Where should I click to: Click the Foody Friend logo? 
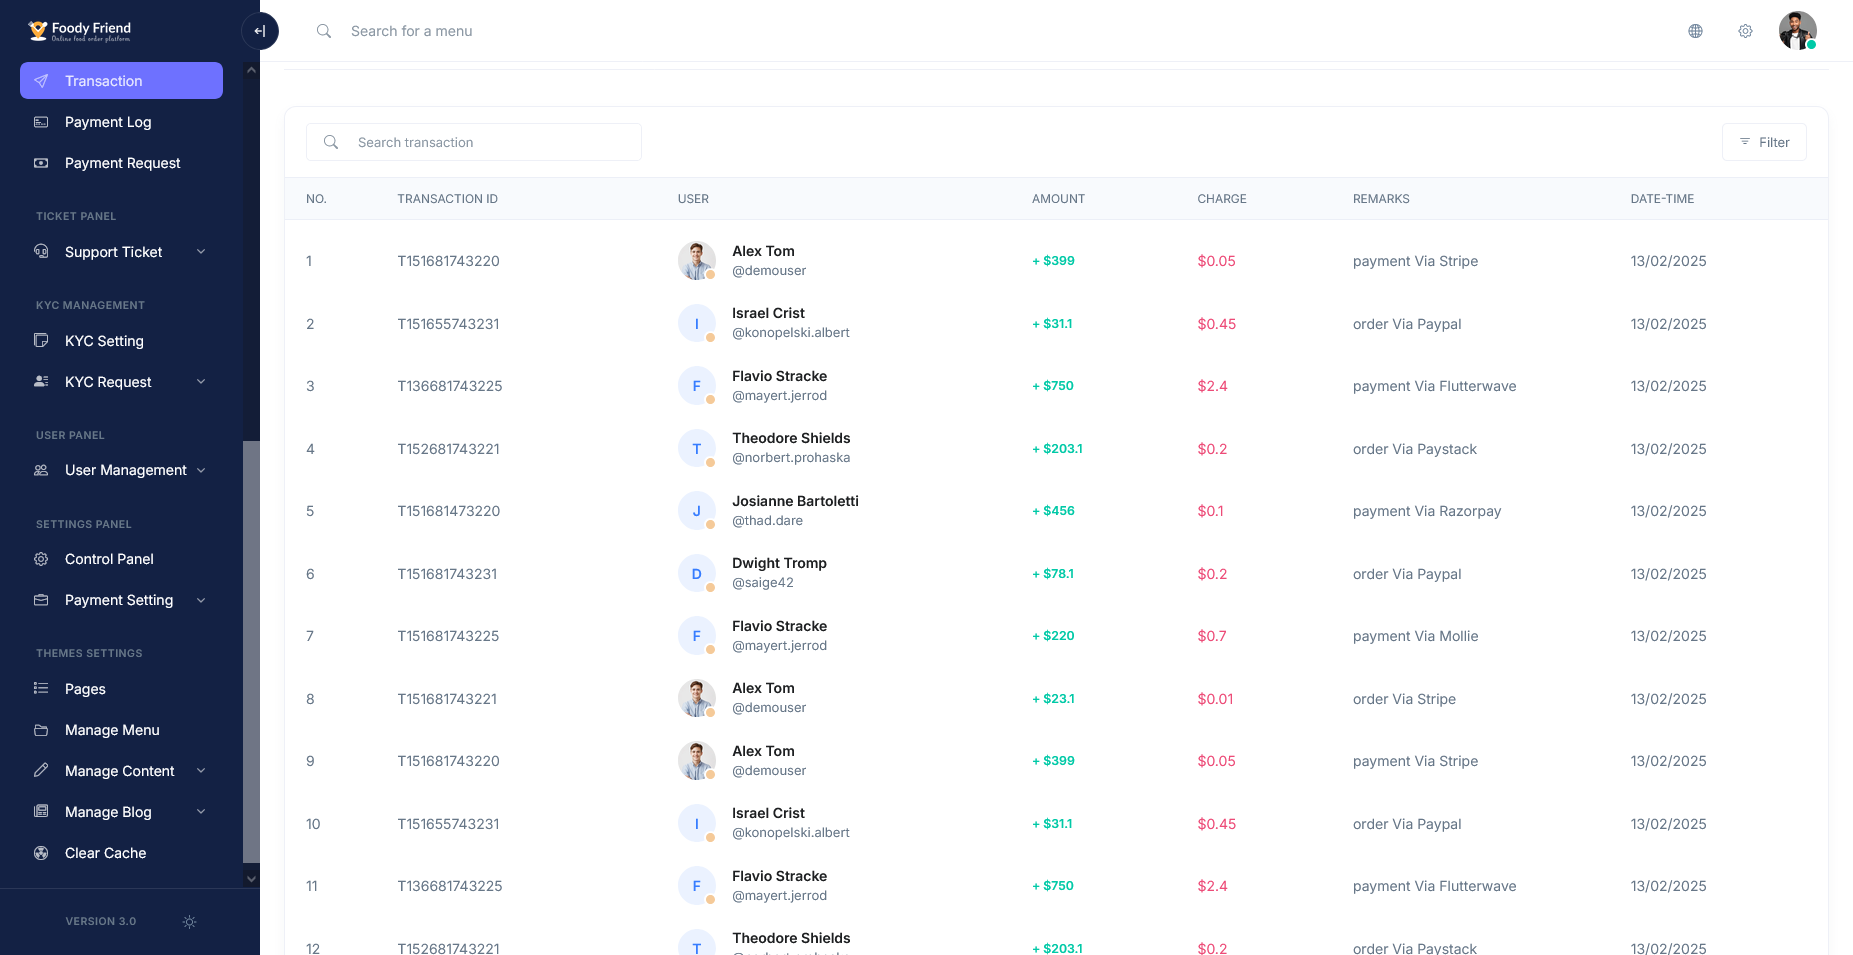[x=80, y=31]
